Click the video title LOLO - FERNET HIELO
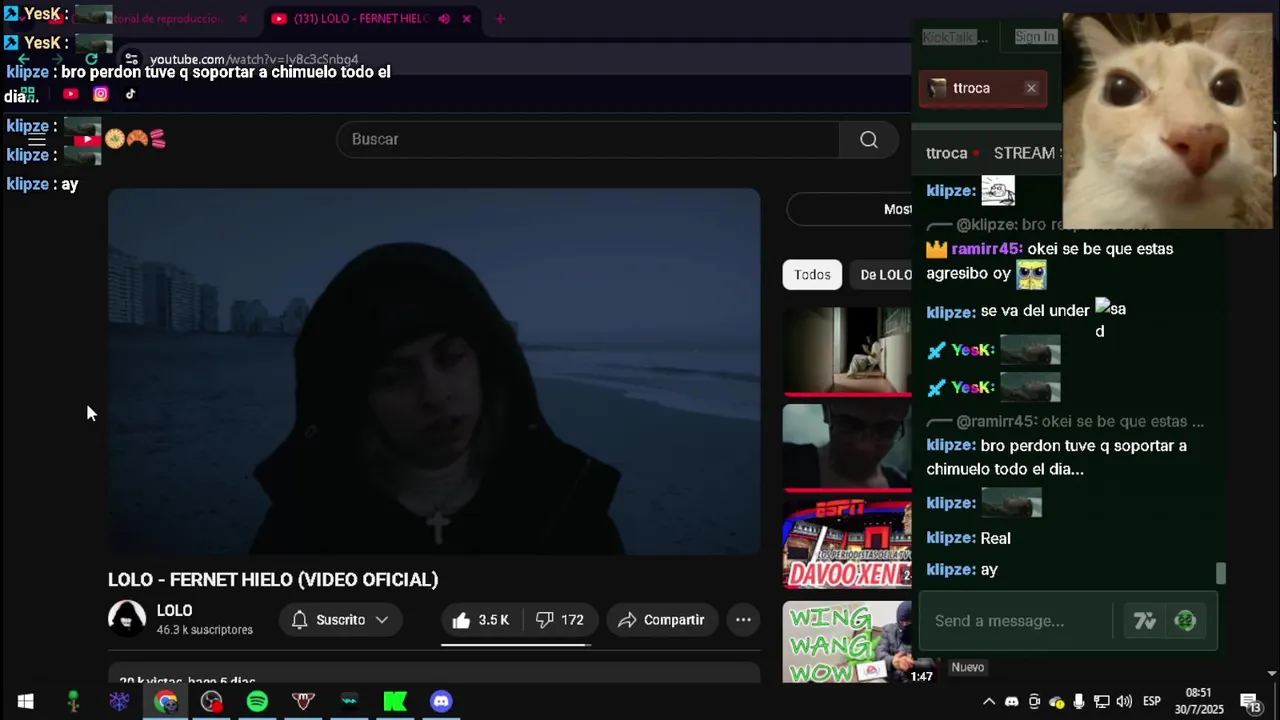Viewport: 1280px width, 720px height. click(273, 580)
